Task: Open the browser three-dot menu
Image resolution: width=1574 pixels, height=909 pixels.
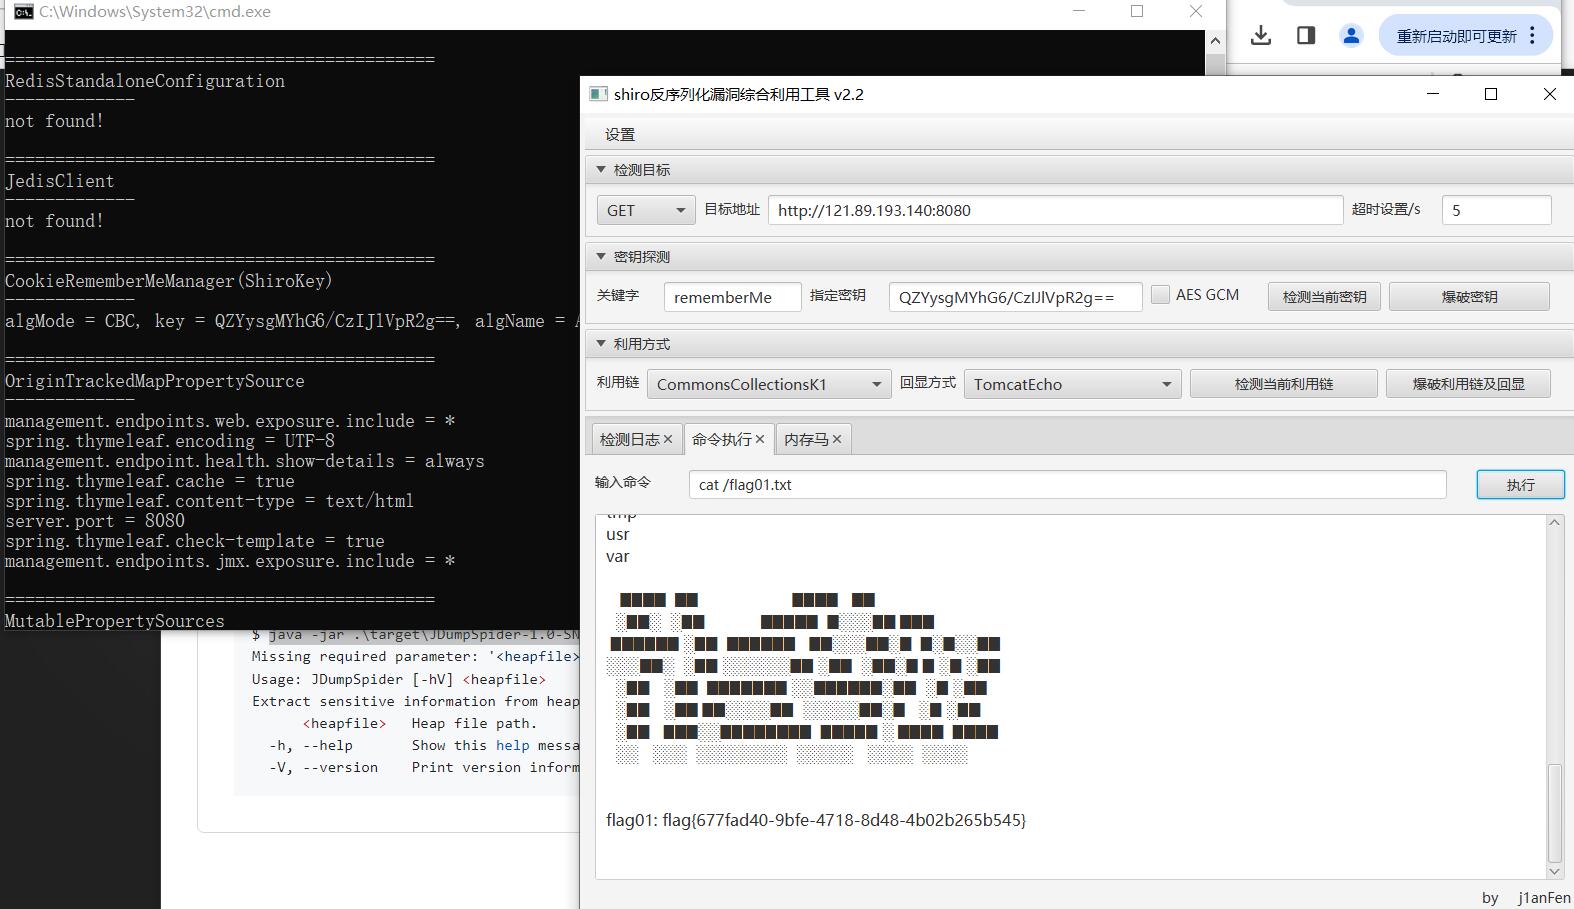Action: click(1532, 36)
